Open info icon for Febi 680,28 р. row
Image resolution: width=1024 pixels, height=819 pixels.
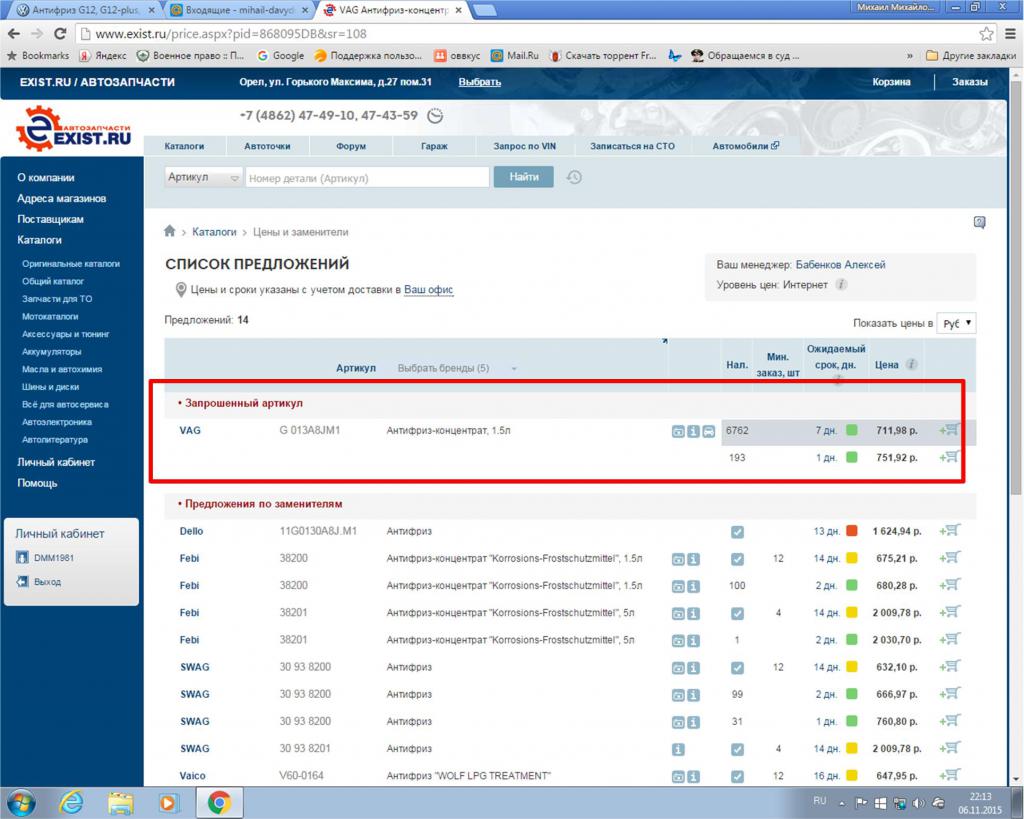[693, 586]
